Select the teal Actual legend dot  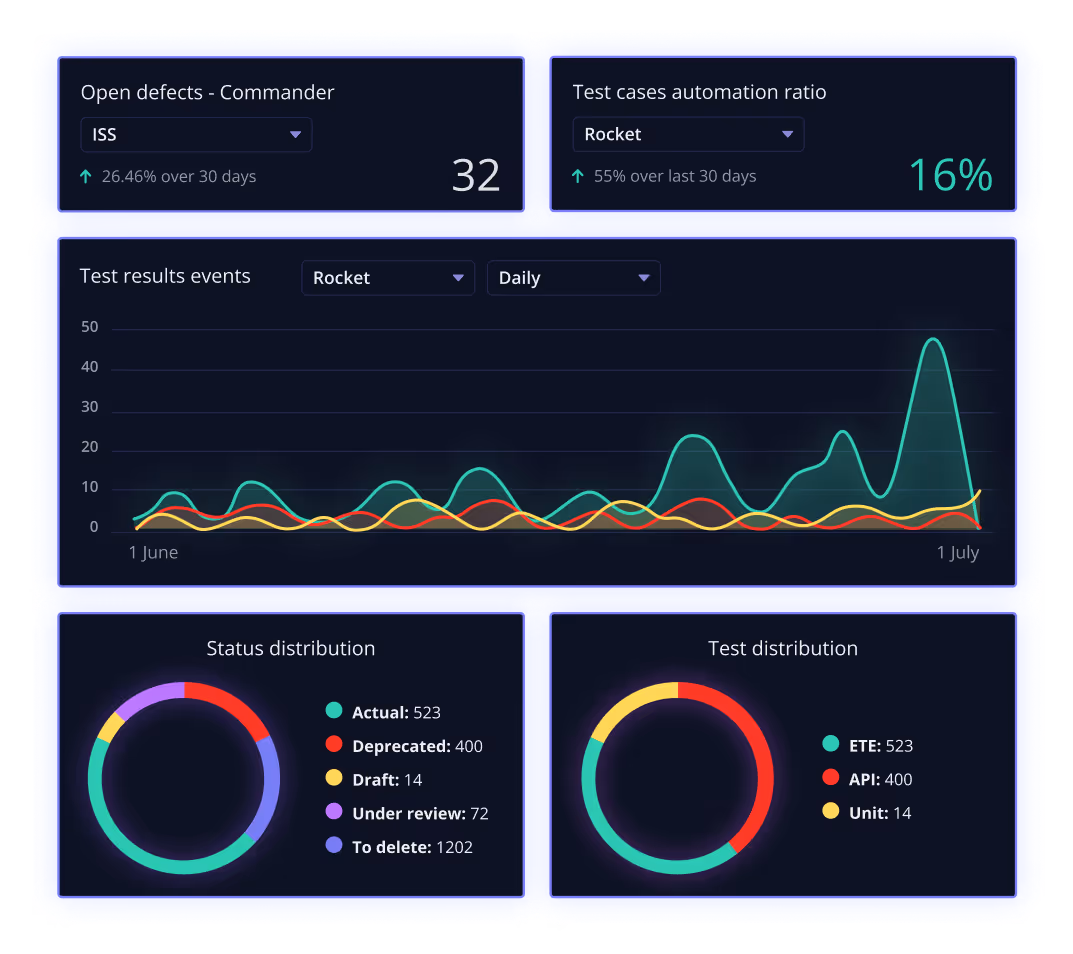[334, 712]
